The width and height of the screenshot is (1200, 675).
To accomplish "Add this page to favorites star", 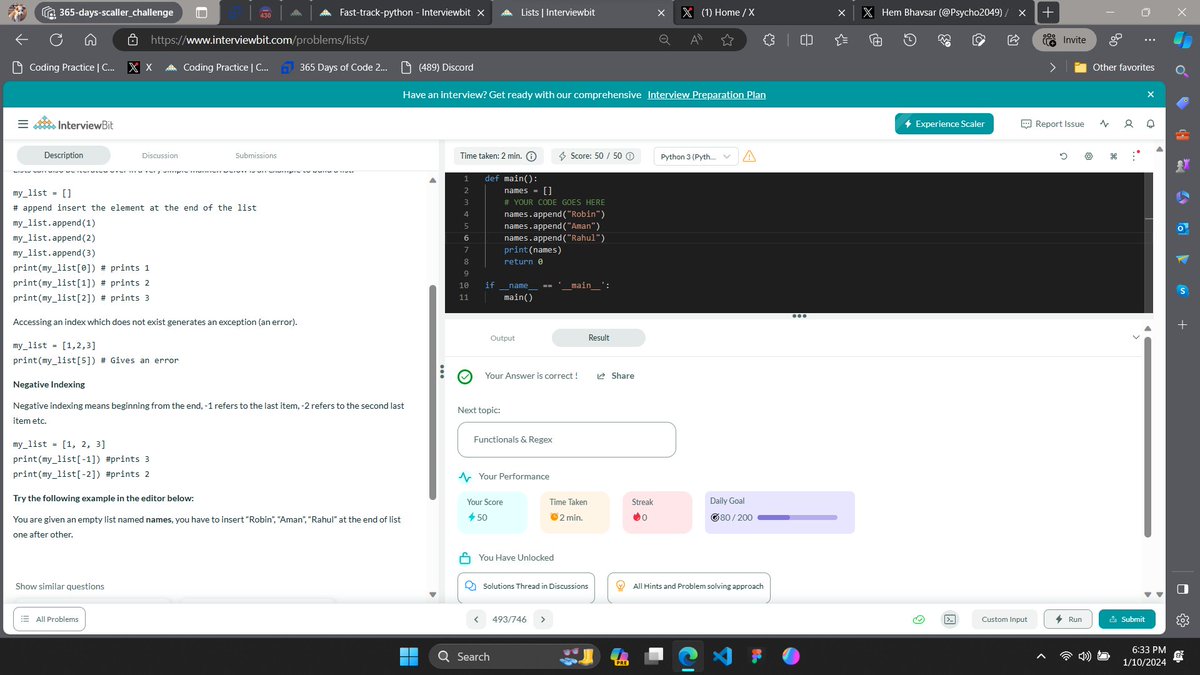I will click(727, 40).
